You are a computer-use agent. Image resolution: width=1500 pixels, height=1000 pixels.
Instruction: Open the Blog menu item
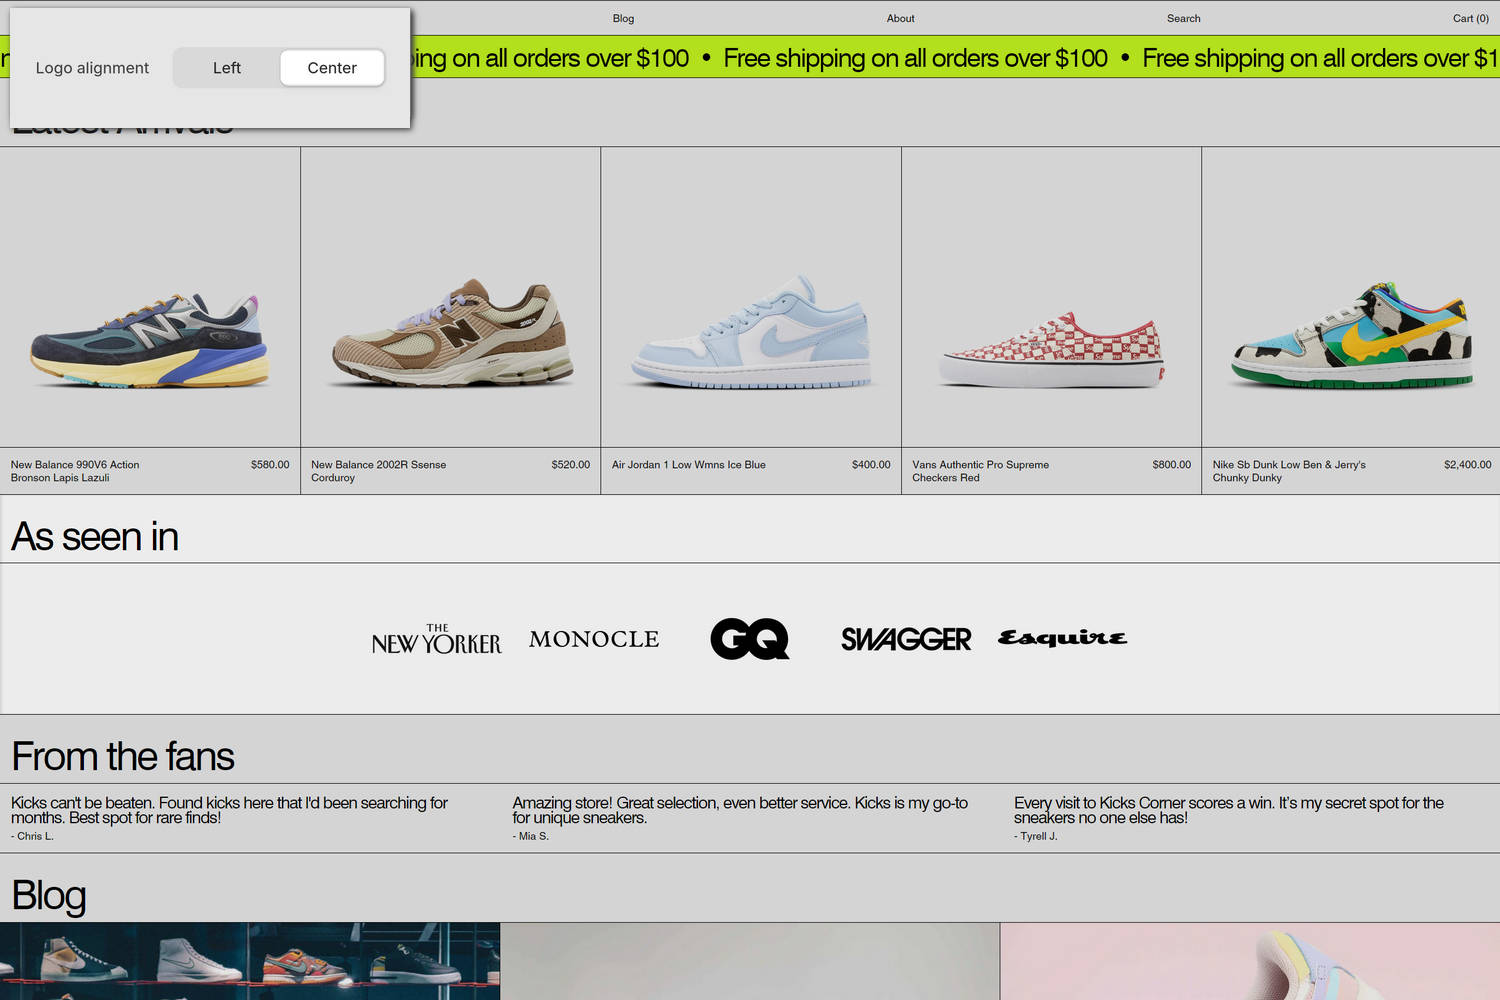(623, 18)
